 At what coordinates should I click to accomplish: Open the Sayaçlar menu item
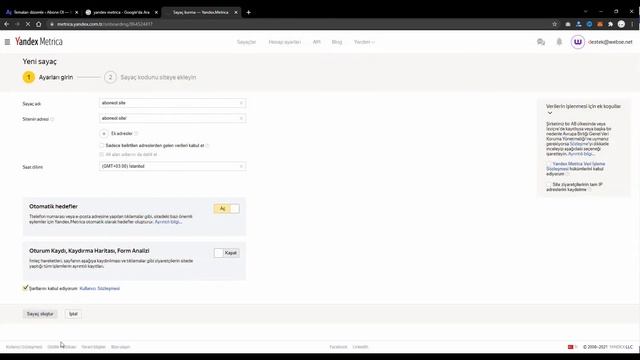click(246, 42)
